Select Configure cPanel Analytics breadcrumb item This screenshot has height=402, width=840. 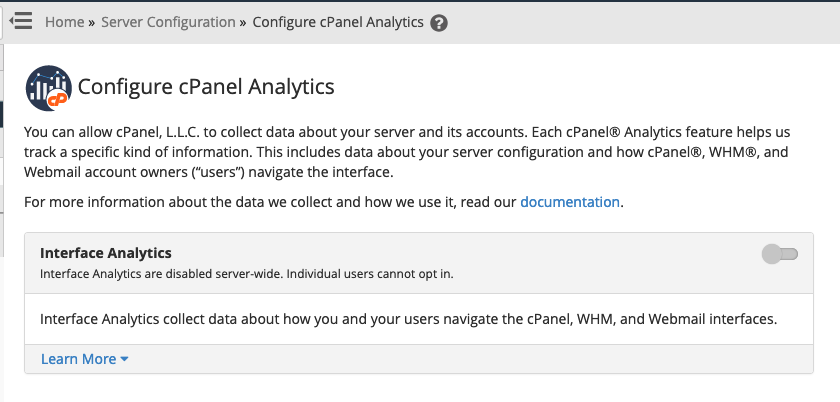338,21
